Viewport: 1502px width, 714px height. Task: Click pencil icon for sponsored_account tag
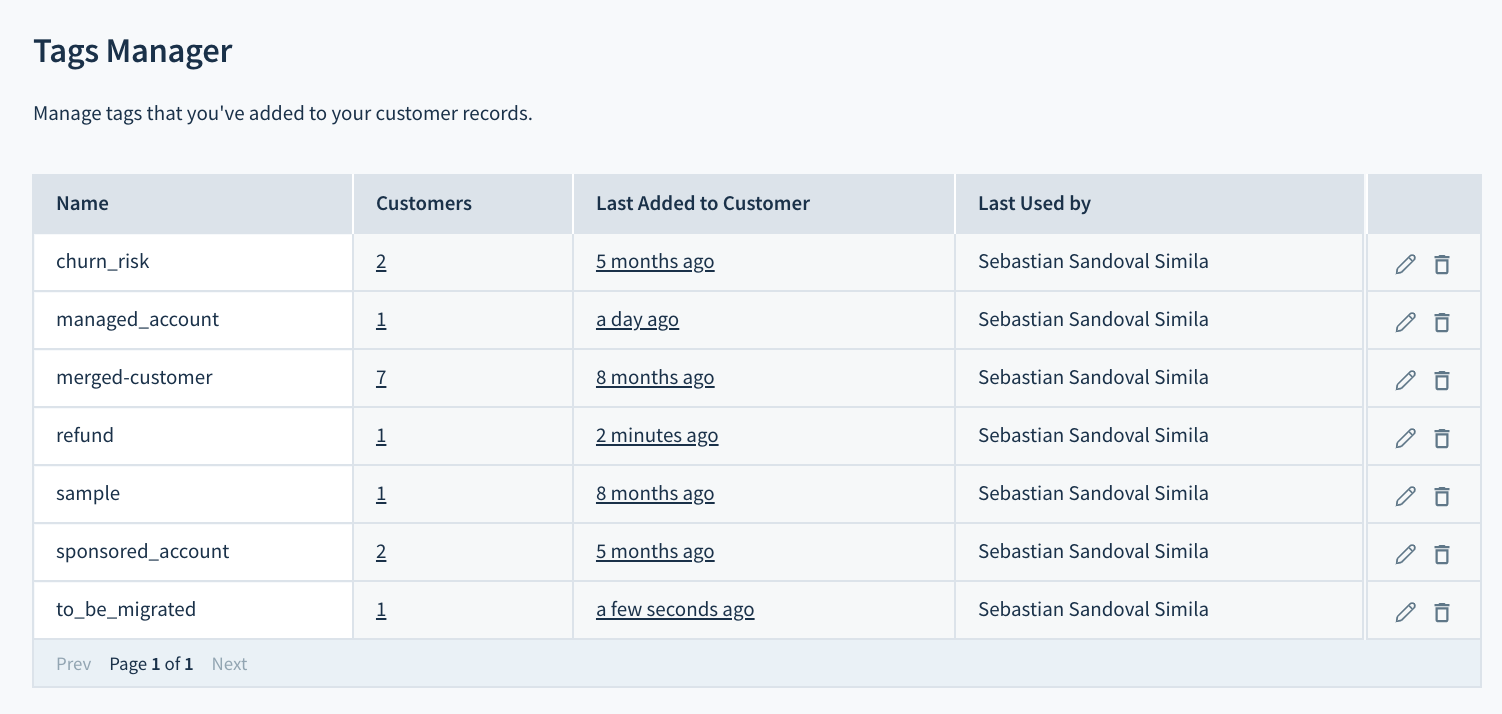click(1405, 554)
